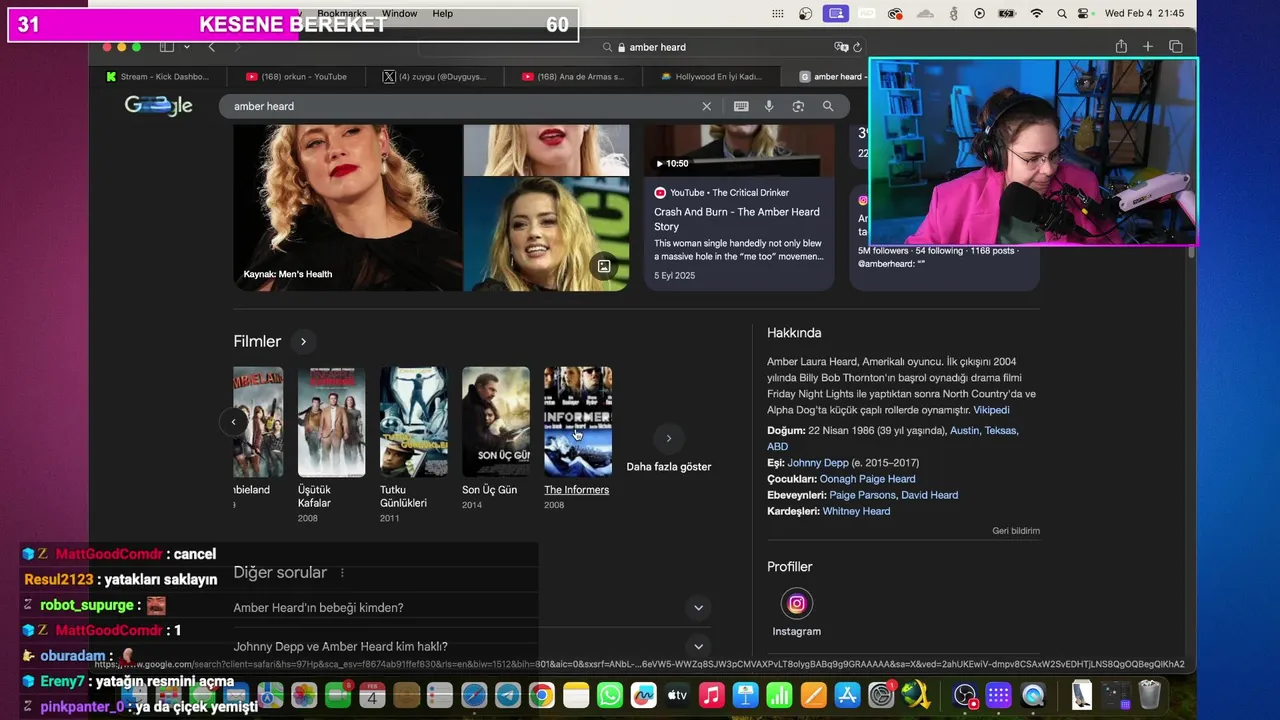The width and height of the screenshot is (1280, 720).
Task: Switch to Hollywood En İyi Kadın tab
Action: coord(711,77)
